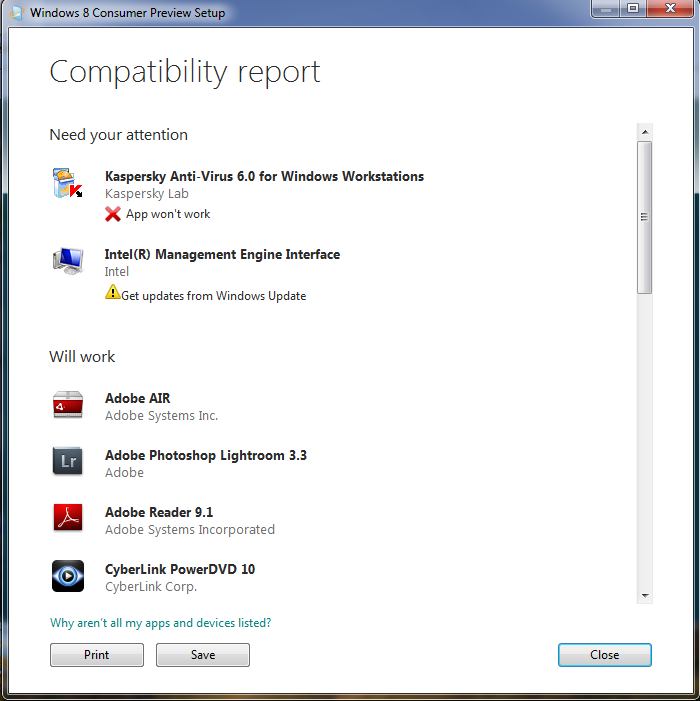Image resolution: width=700 pixels, height=701 pixels.
Task: Click the Adobe AIR icon
Action: (67, 405)
